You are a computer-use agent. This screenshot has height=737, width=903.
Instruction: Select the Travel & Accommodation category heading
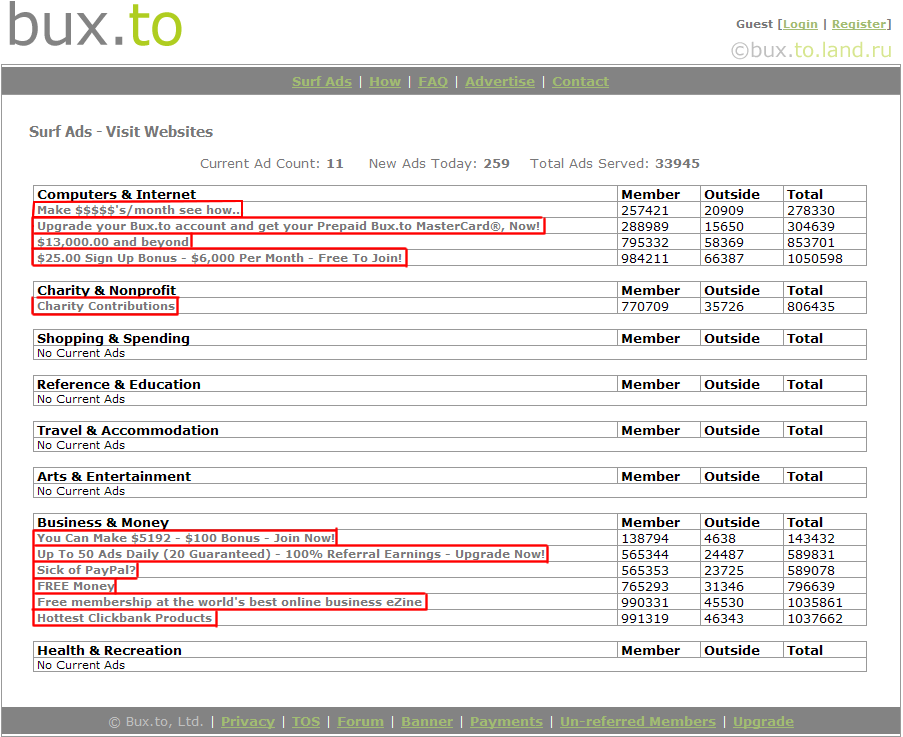coord(128,430)
